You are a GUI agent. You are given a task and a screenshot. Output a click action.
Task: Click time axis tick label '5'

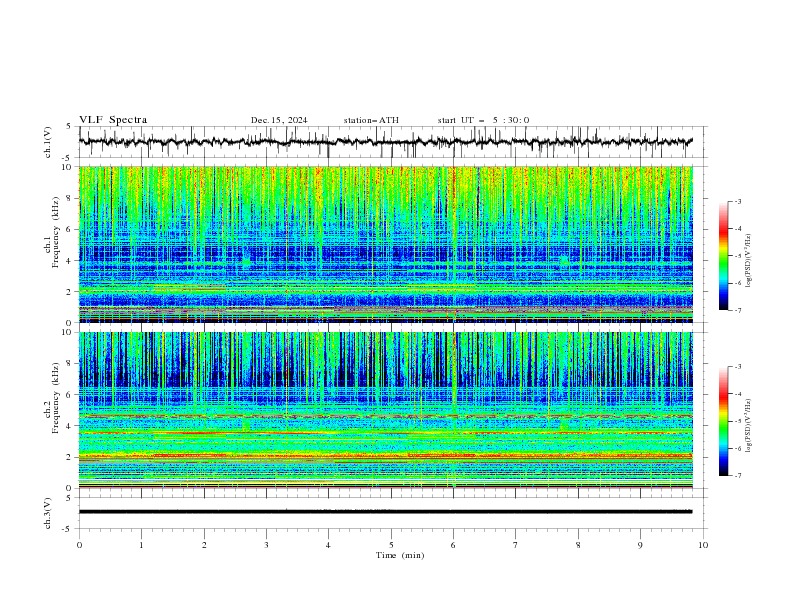pos(391,545)
